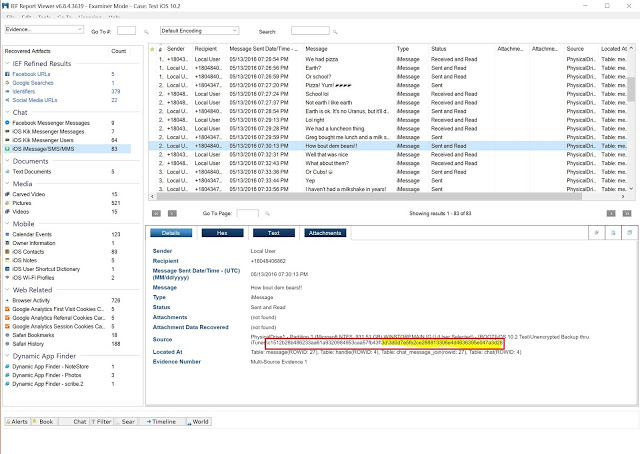Click the Safari History artifact icon
This screenshot has height=454, width=640.
[7, 344]
